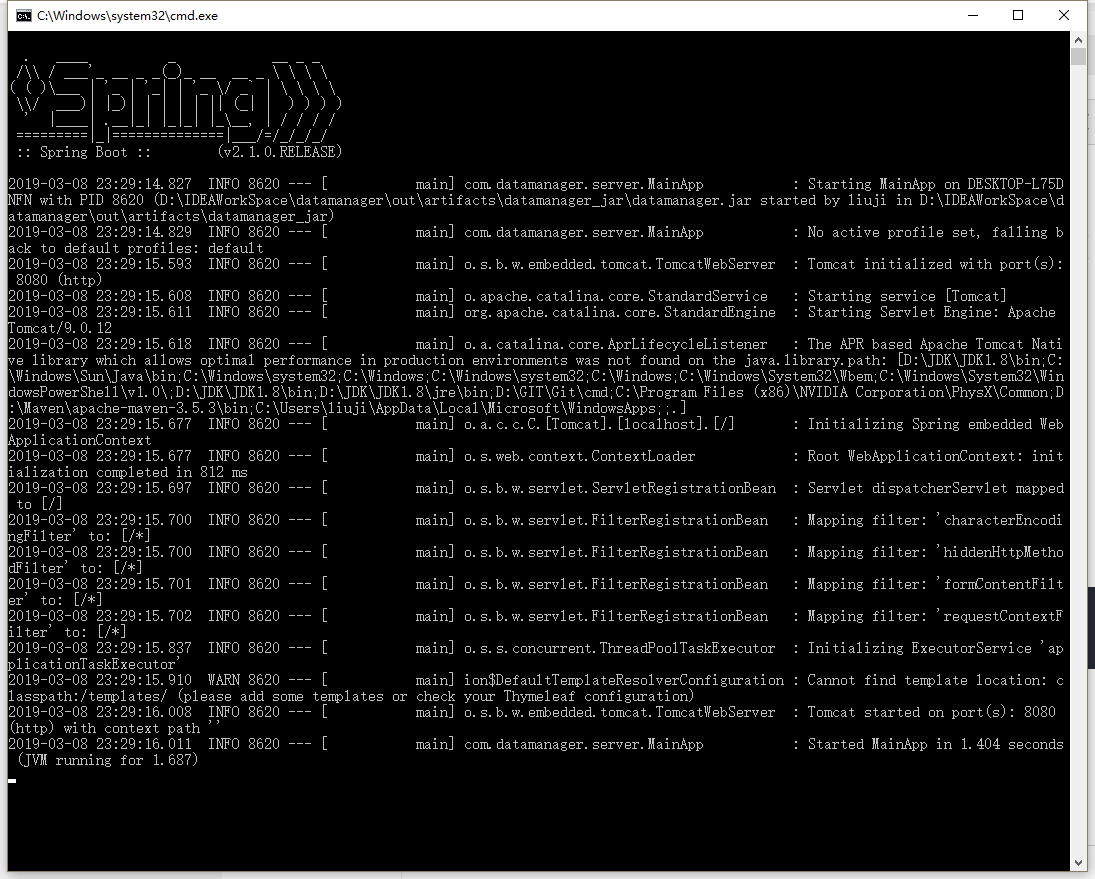Close the cmd.exe window
The width and height of the screenshot is (1095, 879).
pyautogui.click(x=1063, y=15)
